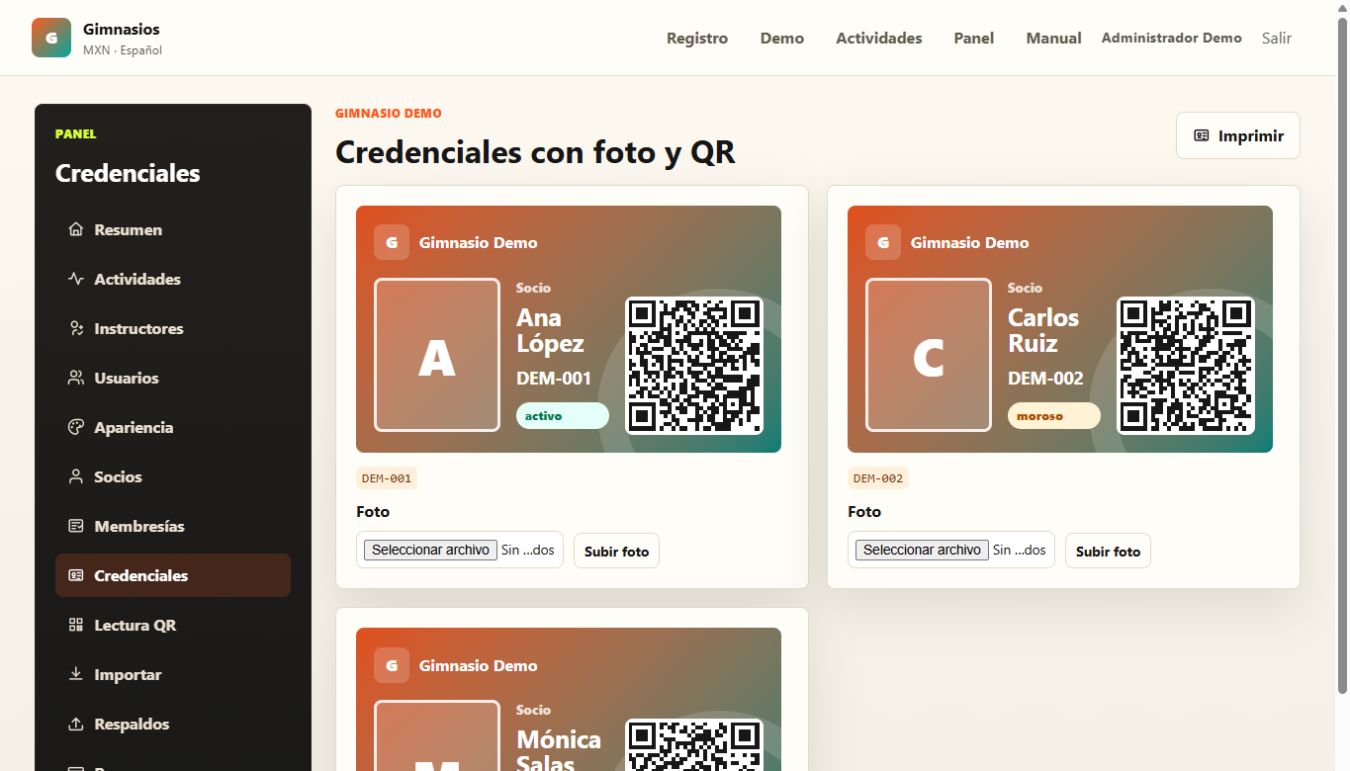Open the Panel top navigation item
This screenshot has height=771, width=1350.
tap(974, 38)
